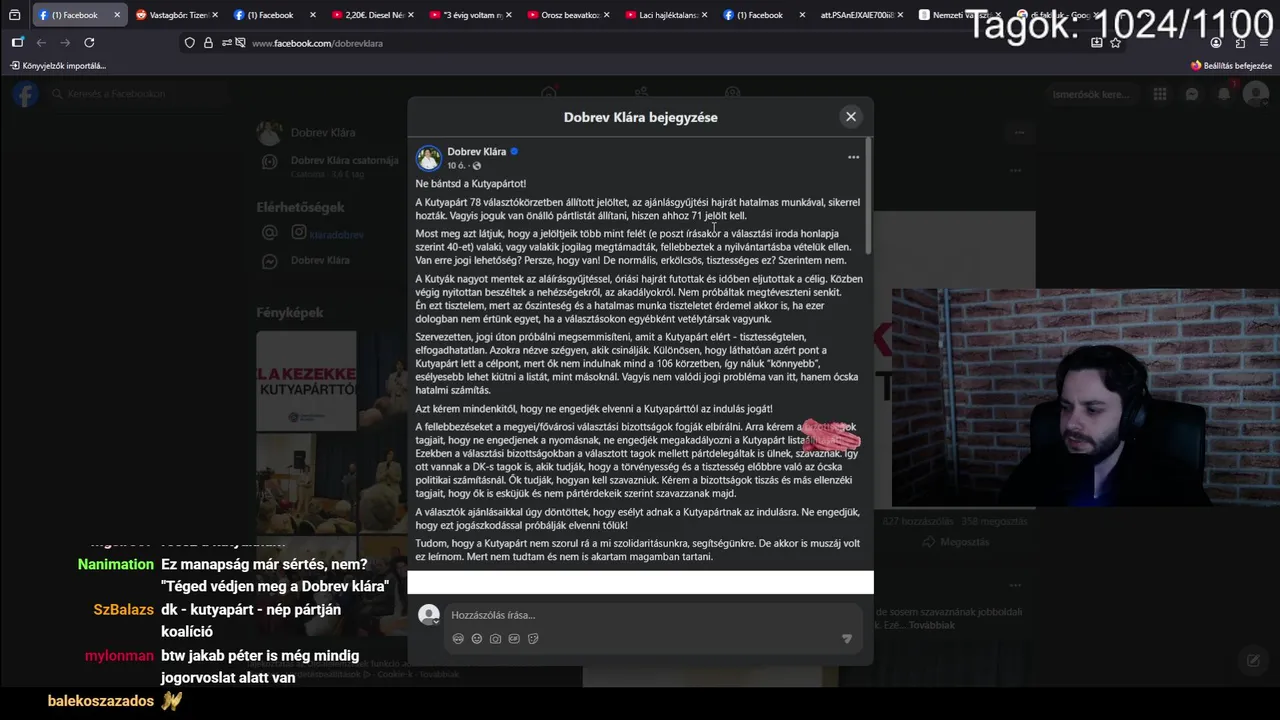Open Facebook notifications bell

point(1224,94)
